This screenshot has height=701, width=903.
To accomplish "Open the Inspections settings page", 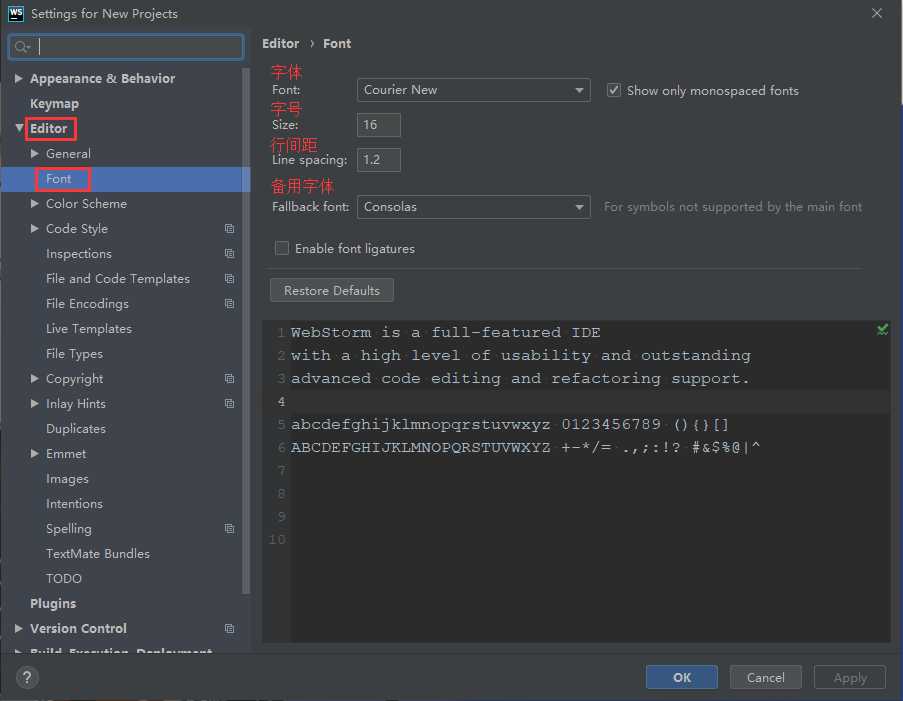I will (79, 254).
